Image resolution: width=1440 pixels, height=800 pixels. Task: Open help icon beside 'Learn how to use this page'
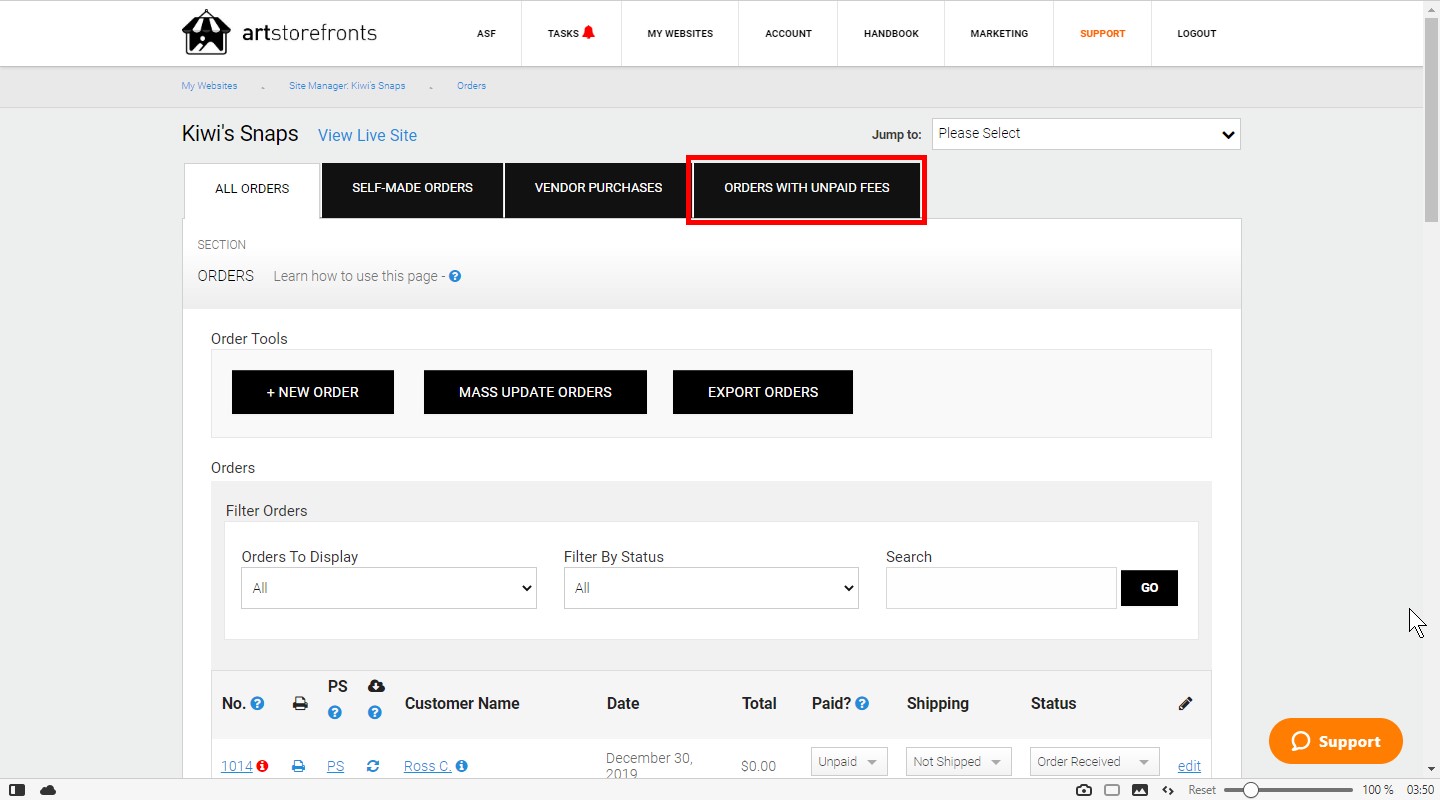[455, 276]
